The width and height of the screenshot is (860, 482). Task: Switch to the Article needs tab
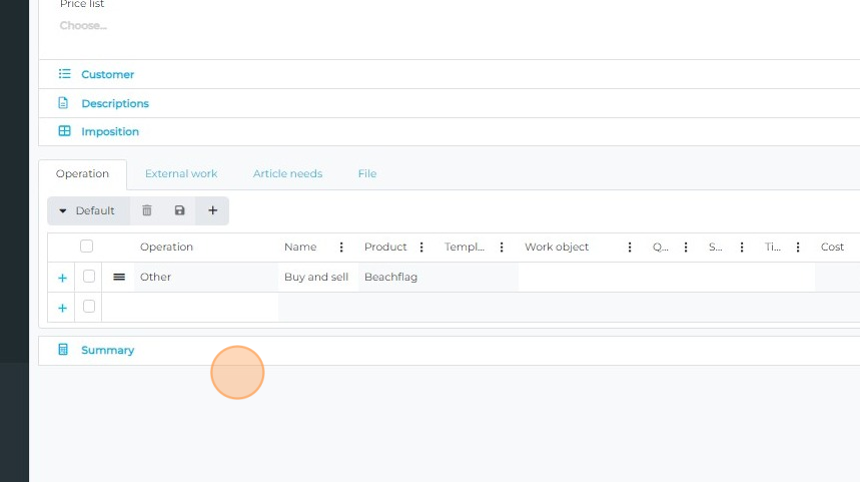(x=287, y=174)
